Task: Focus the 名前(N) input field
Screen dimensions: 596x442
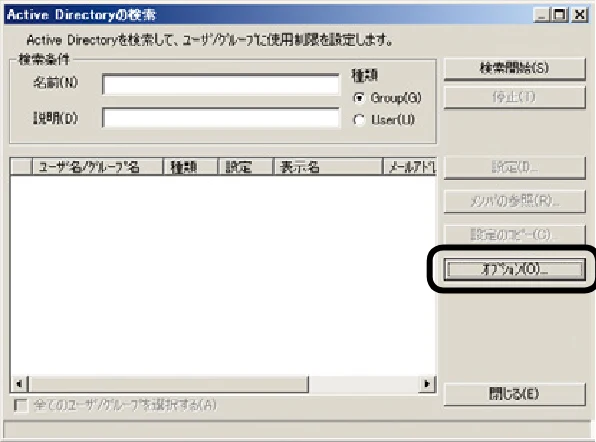Action: point(221,84)
